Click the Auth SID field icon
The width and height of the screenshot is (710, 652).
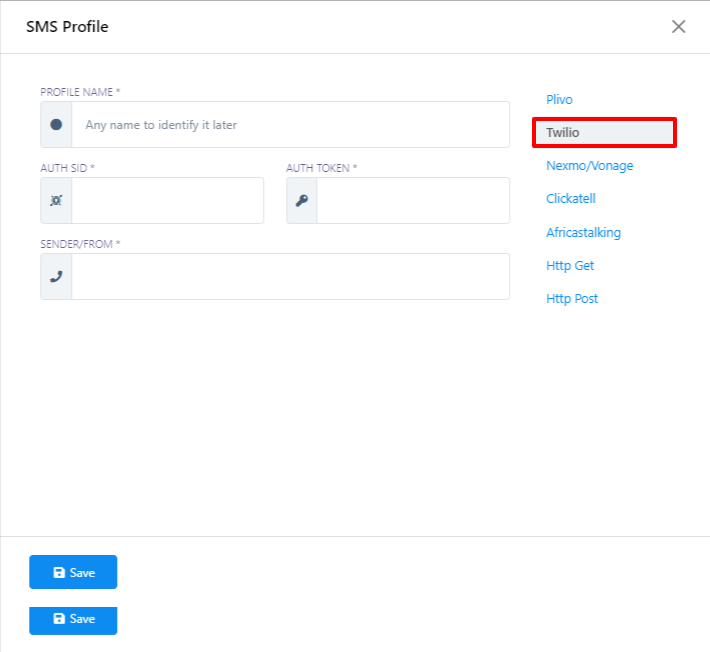[56, 201]
